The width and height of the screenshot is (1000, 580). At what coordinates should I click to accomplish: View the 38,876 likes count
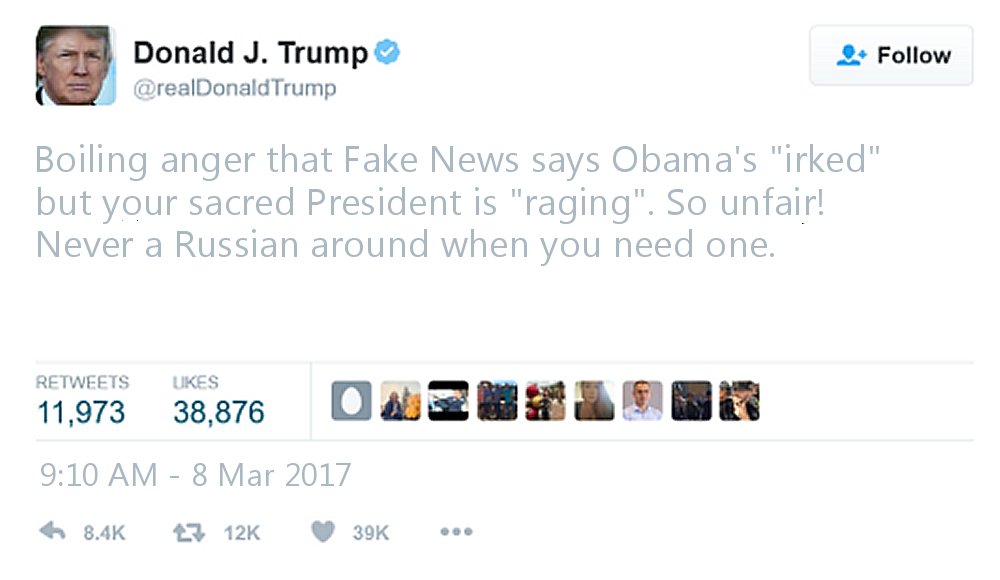(218, 412)
